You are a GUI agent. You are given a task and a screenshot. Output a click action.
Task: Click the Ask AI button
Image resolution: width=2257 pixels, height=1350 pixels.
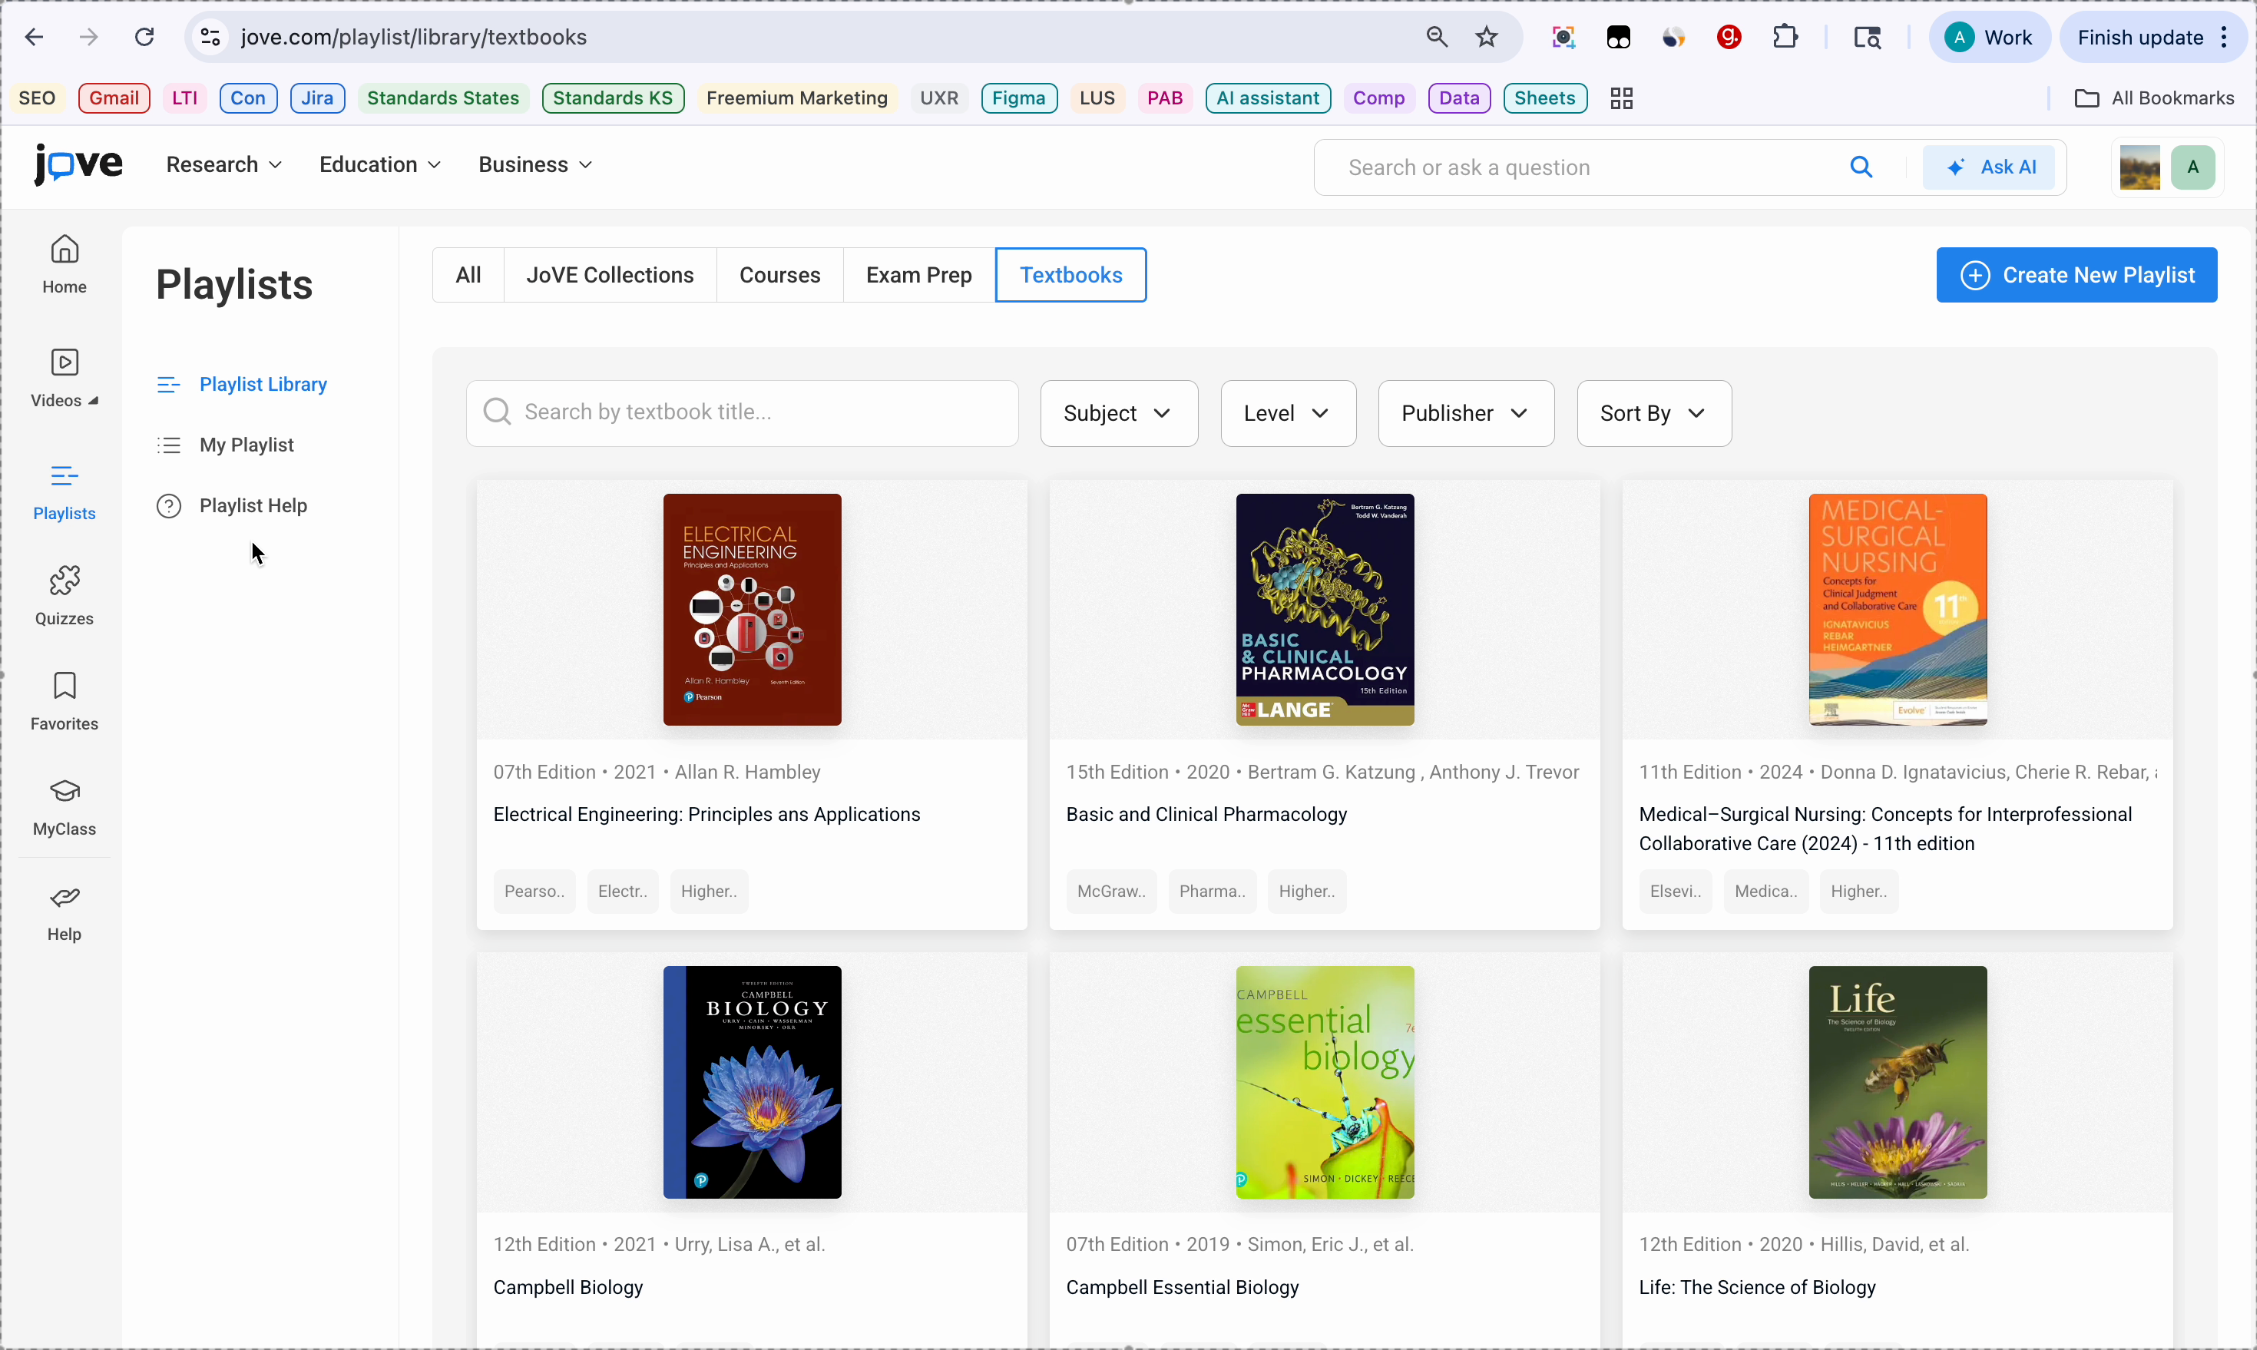1989,167
